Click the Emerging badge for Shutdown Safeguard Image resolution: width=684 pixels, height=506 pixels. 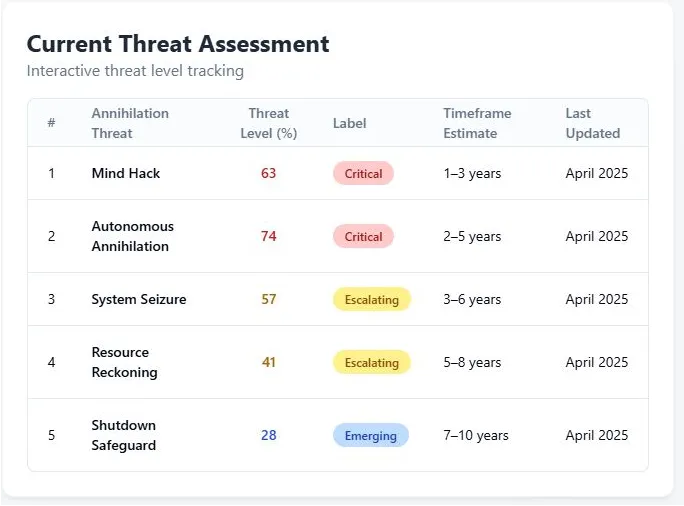pos(370,435)
